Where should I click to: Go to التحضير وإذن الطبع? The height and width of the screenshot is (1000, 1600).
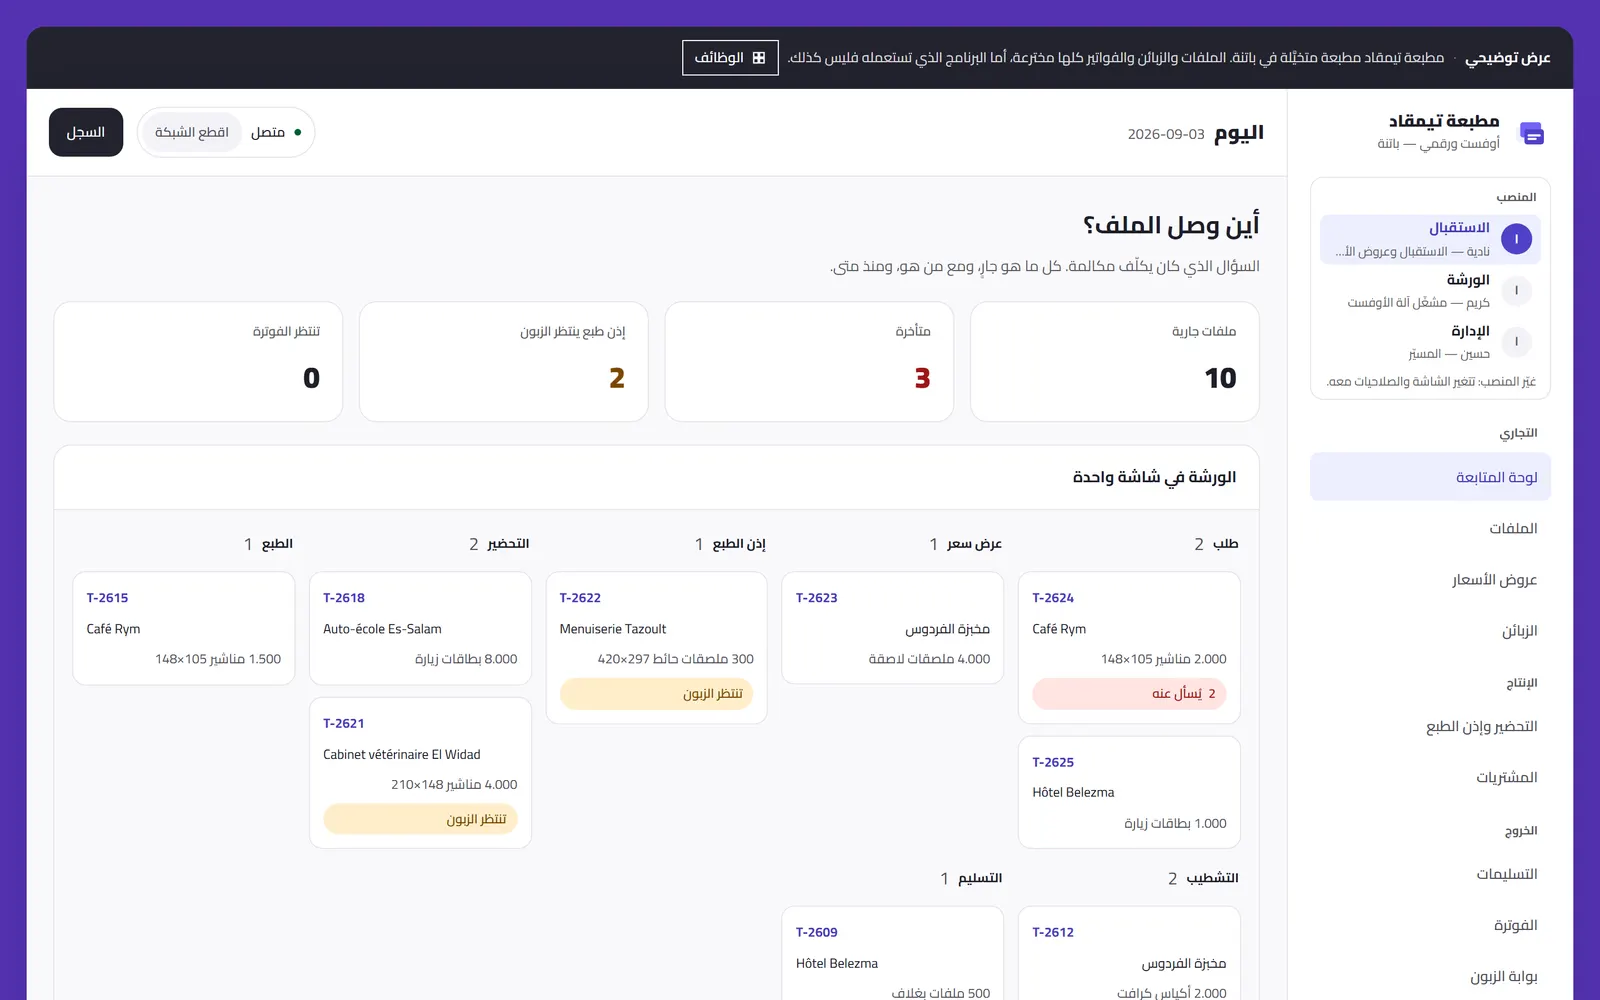(1430, 726)
